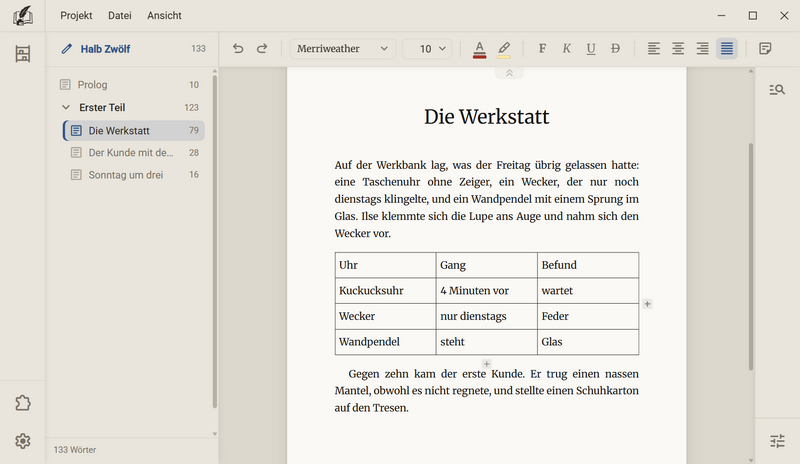
Task: Click the steht table cell
Action: click(x=486, y=341)
